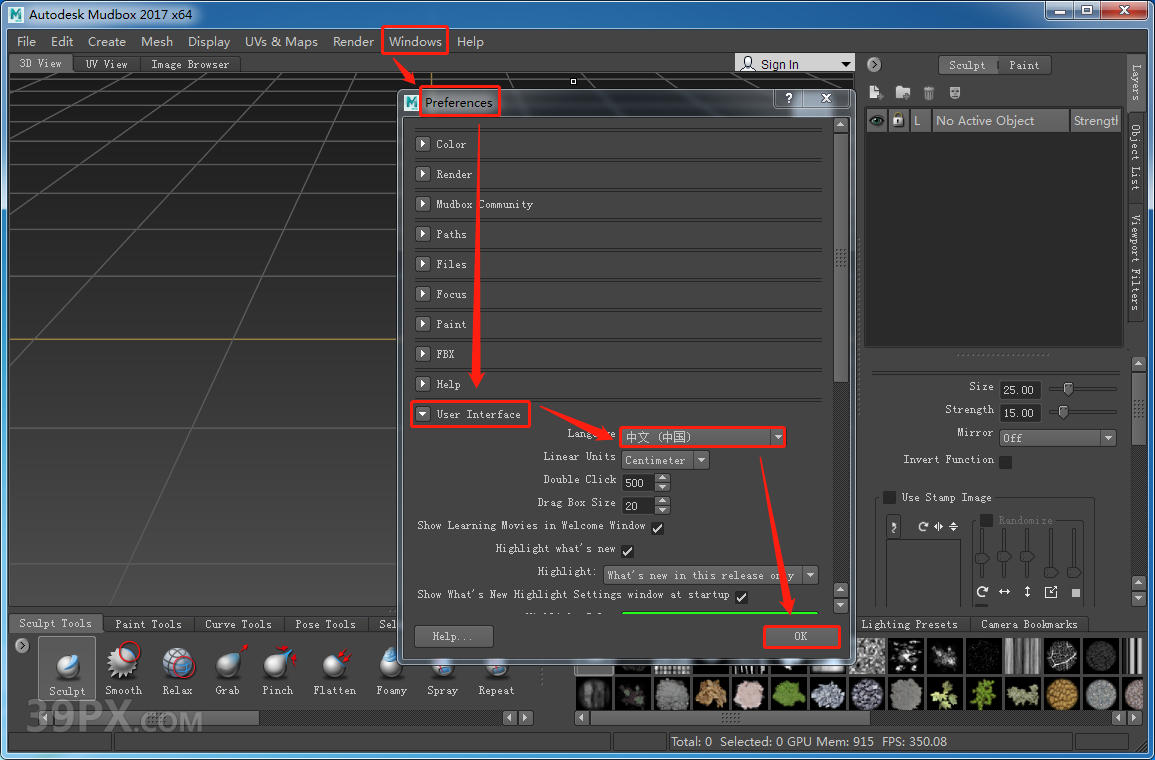Toggle layer visibility eye next to No Active Object
The height and width of the screenshot is (760, 1155).
tap(875, 120)
